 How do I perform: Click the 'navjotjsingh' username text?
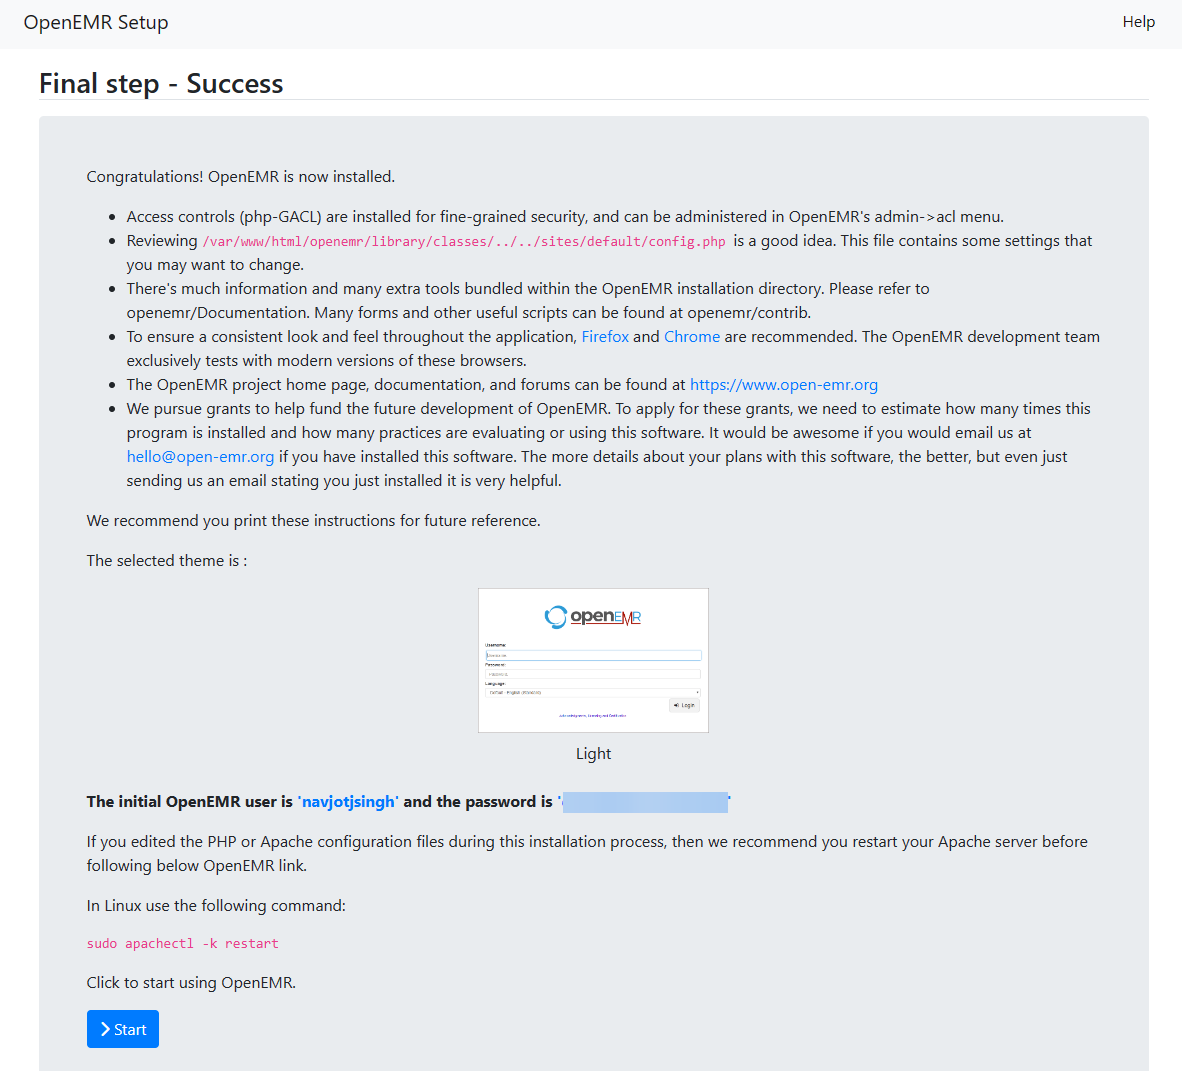(348, 802)
